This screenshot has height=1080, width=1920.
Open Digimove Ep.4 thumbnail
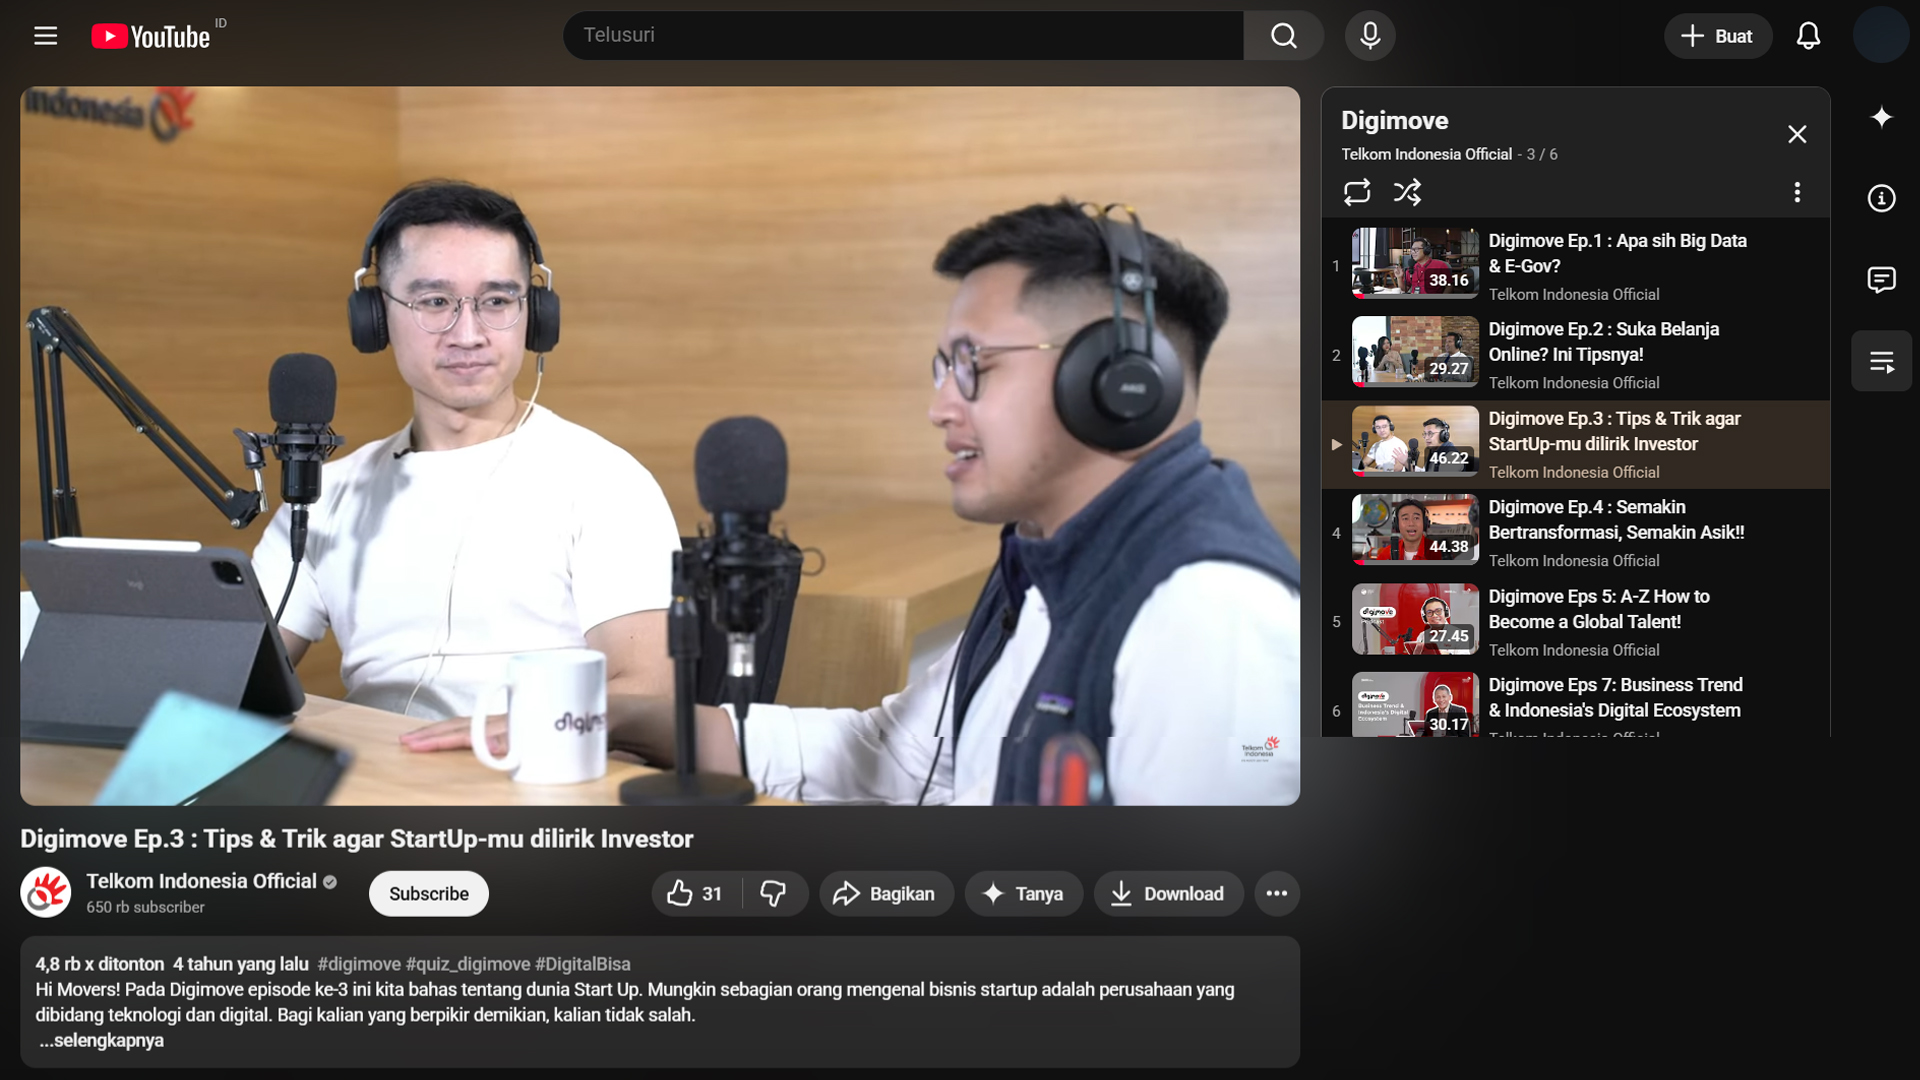point(1415,530)
